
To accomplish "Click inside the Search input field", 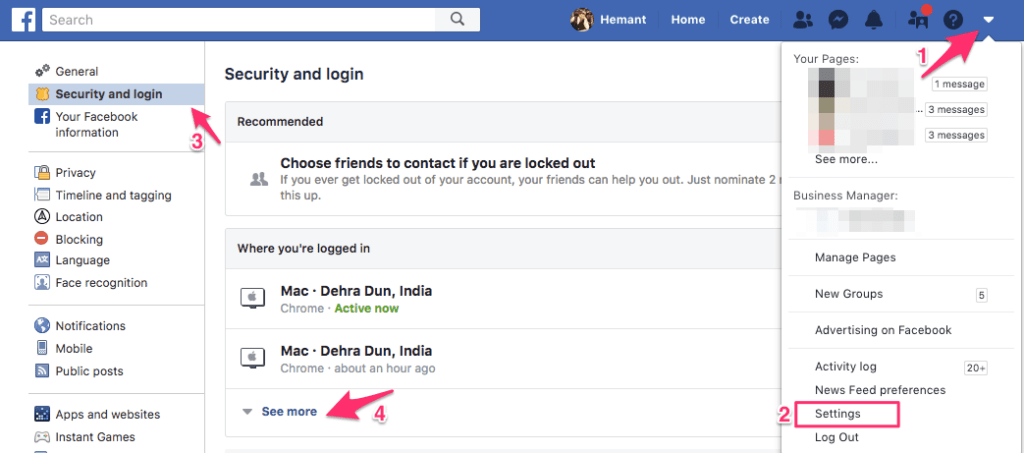I will click(239, 20).
